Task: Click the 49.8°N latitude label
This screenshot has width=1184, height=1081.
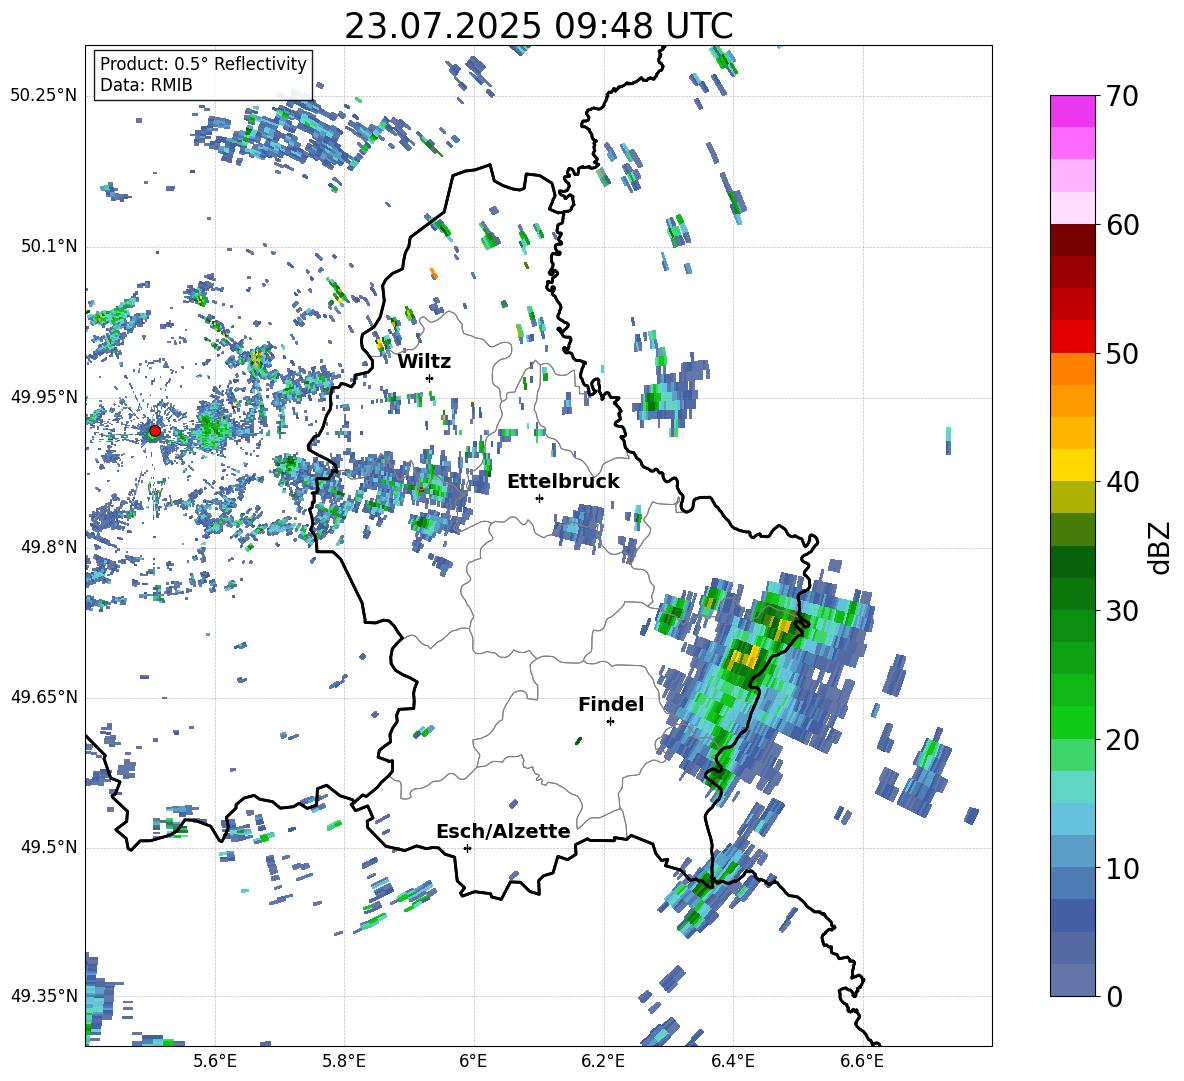Action: (x=48, y=547)
